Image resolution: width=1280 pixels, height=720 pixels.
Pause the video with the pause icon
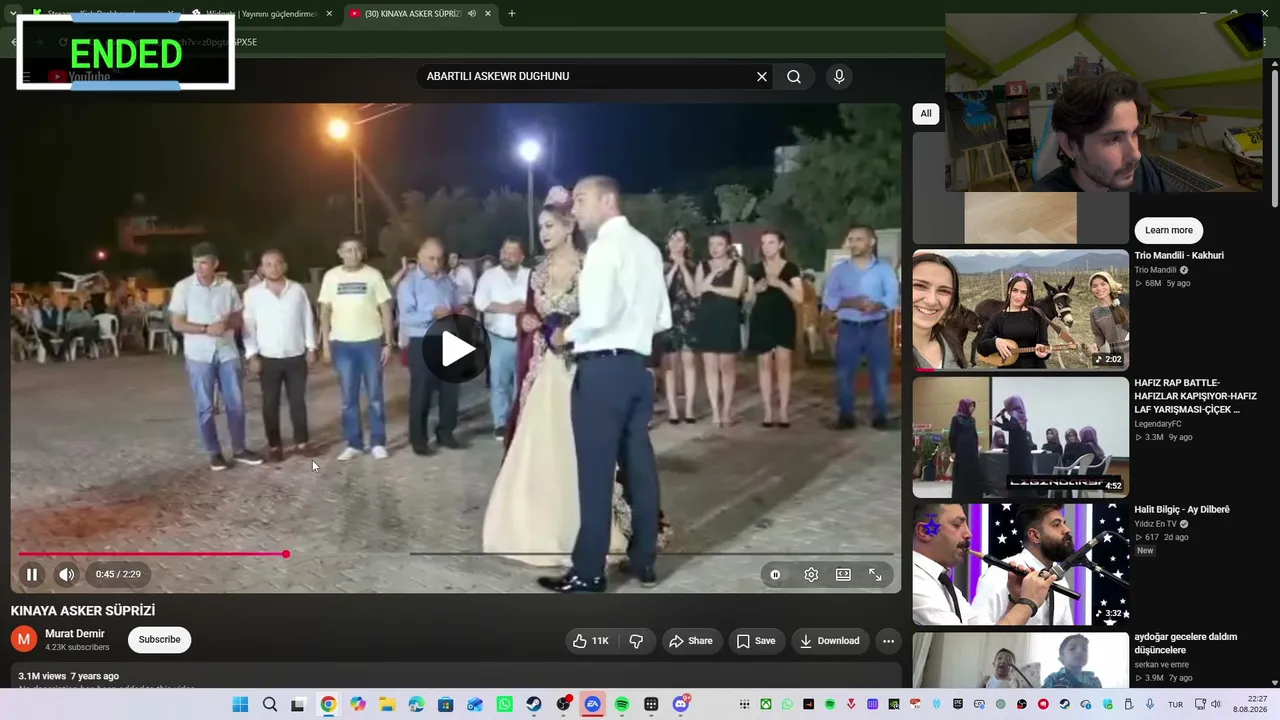click(32, 575)
